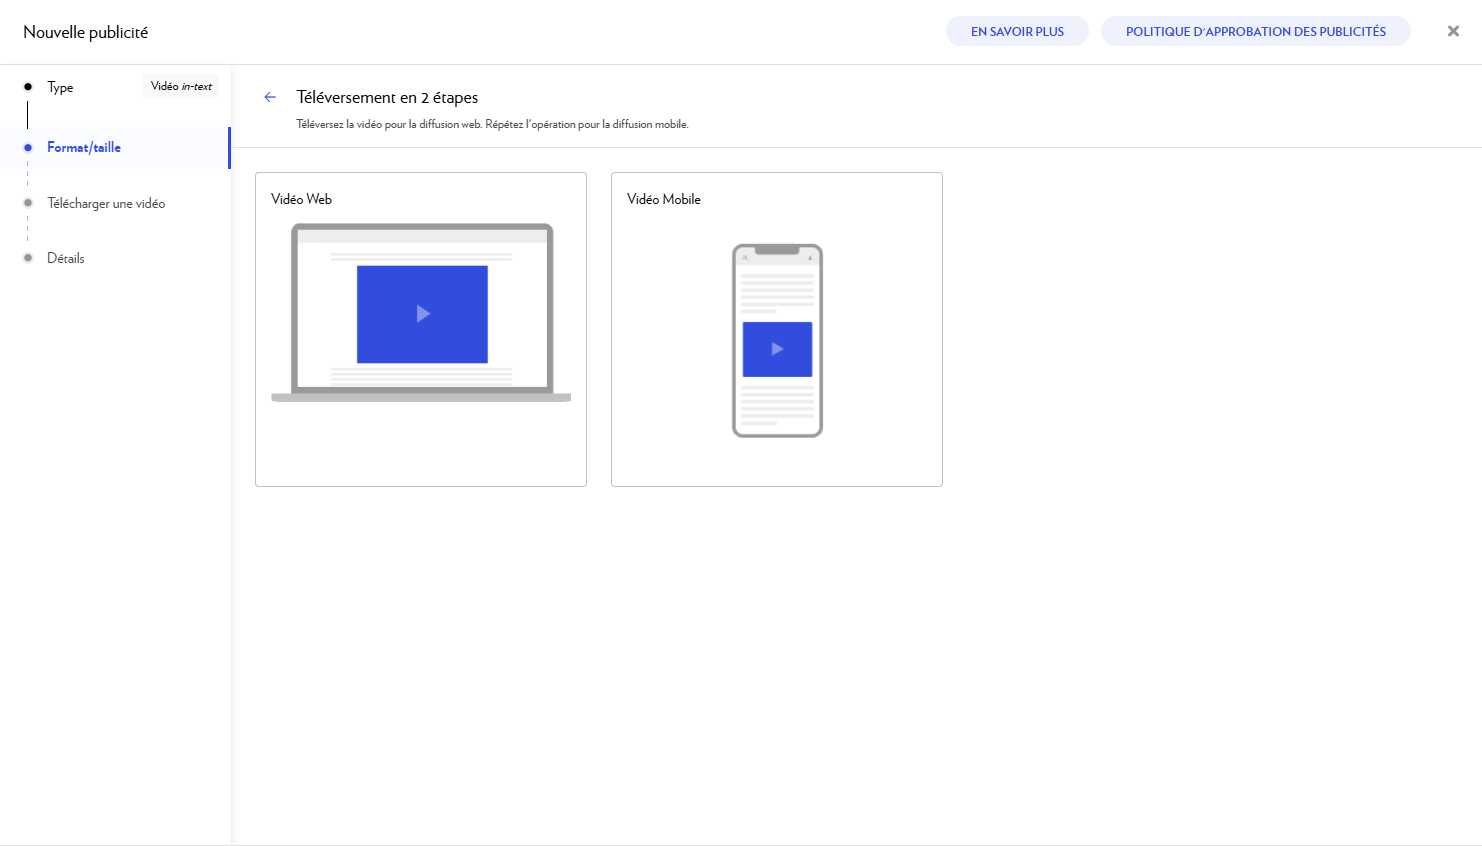1482x846 pixels.
Task: Click the back arrow beside Téléversement heading
Action: (x=270, y=97)
